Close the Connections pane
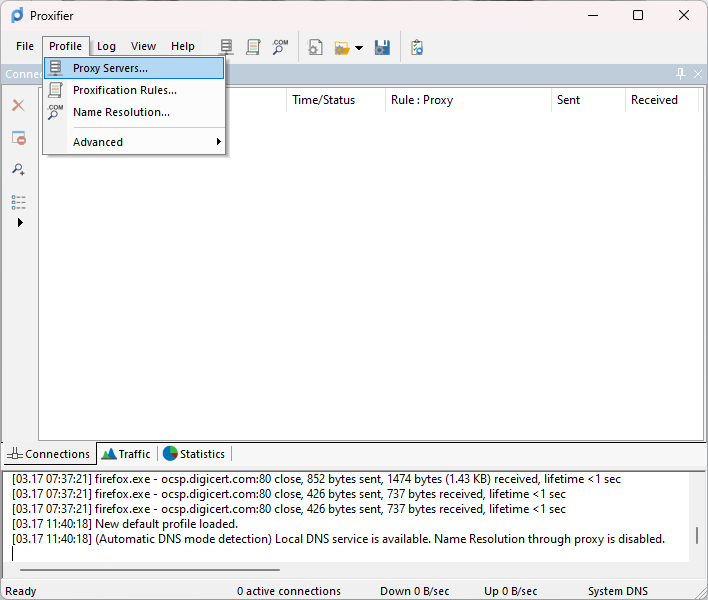The height and width of the screenshot is (600, 708). click(x=698, y=74)
